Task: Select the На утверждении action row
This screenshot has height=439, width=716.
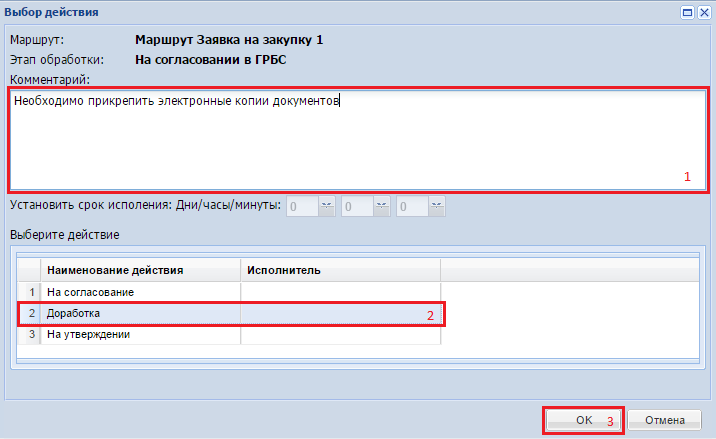Action: tap(140, 335)
